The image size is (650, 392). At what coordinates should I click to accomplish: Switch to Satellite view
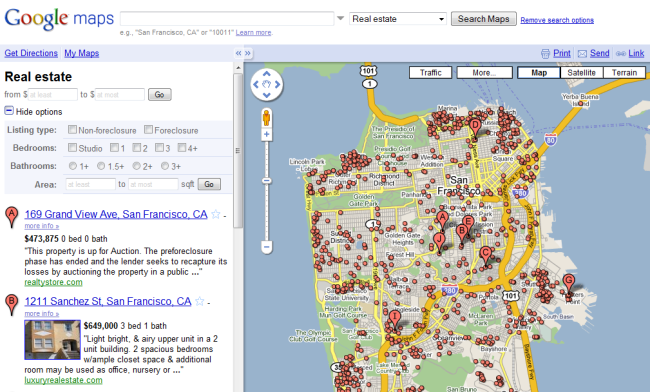[x=581, y=73]
